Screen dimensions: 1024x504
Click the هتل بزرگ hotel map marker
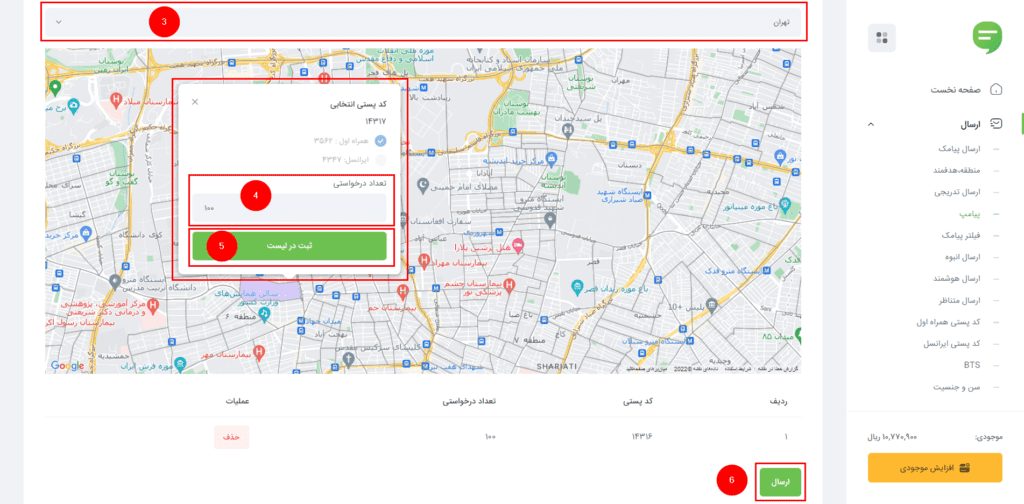518,245
